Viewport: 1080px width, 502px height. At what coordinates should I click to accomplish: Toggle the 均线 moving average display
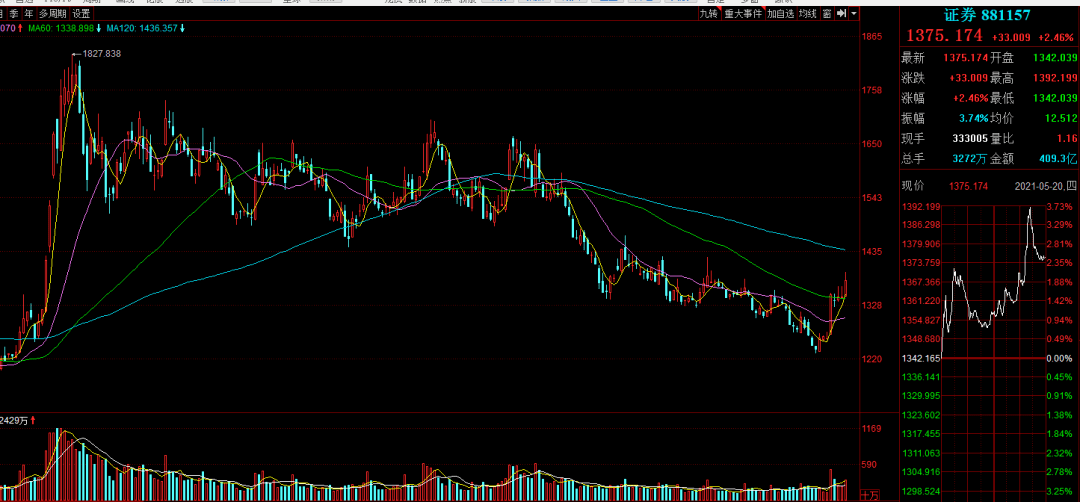(808, 14)
